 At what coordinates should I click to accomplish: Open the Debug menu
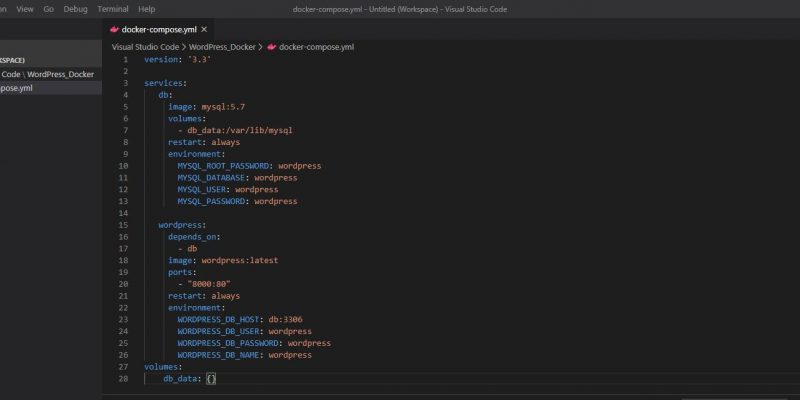point(76,9)
